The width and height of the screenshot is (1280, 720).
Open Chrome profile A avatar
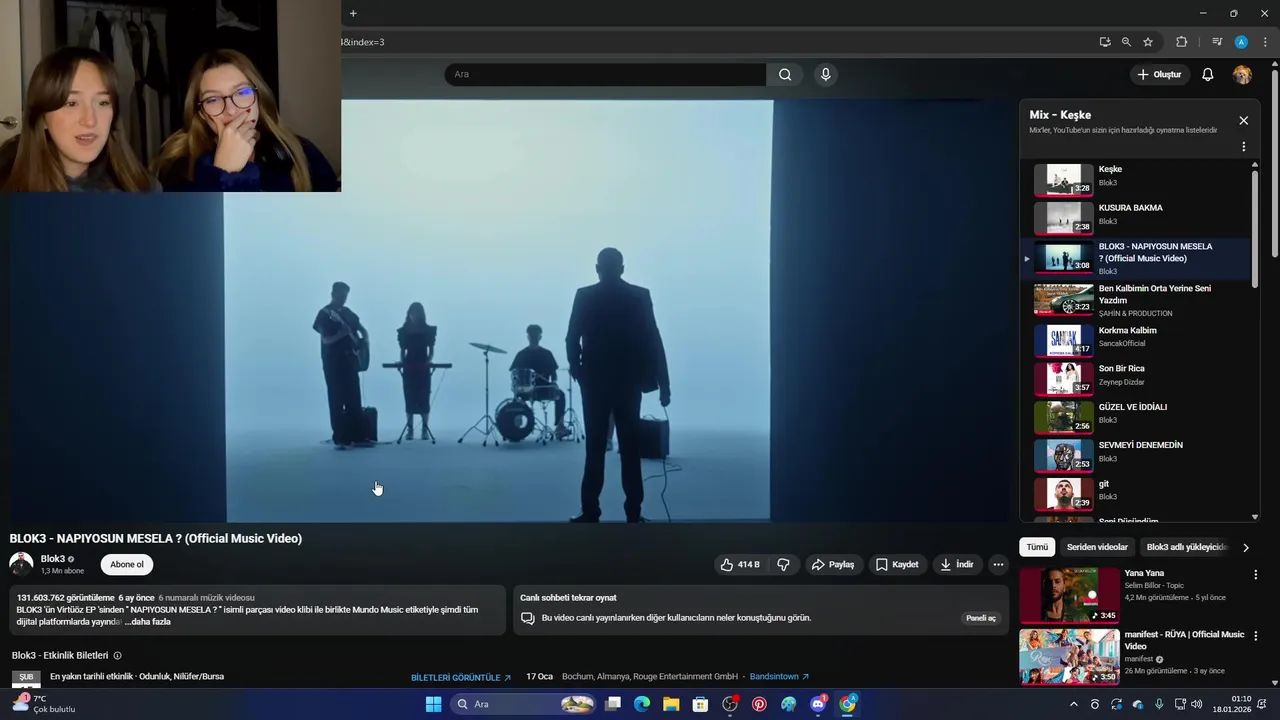1241,42
